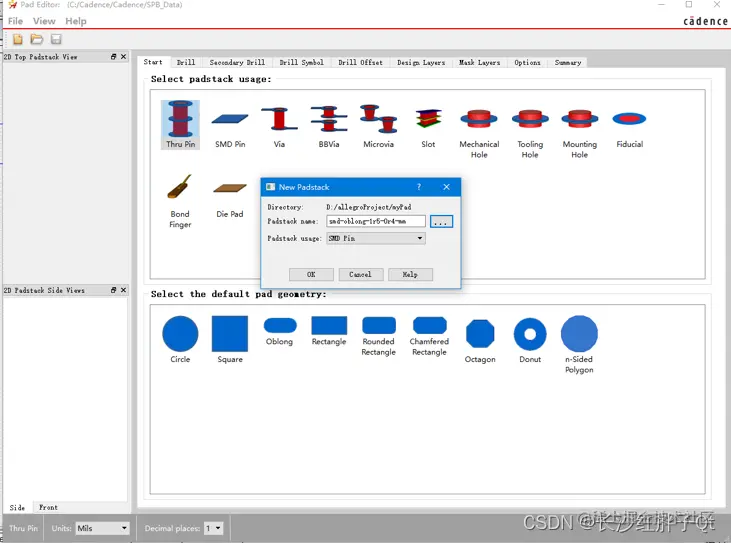Open the Help menu
Viewport: 731px width, 543px height.
click(76, 21)
